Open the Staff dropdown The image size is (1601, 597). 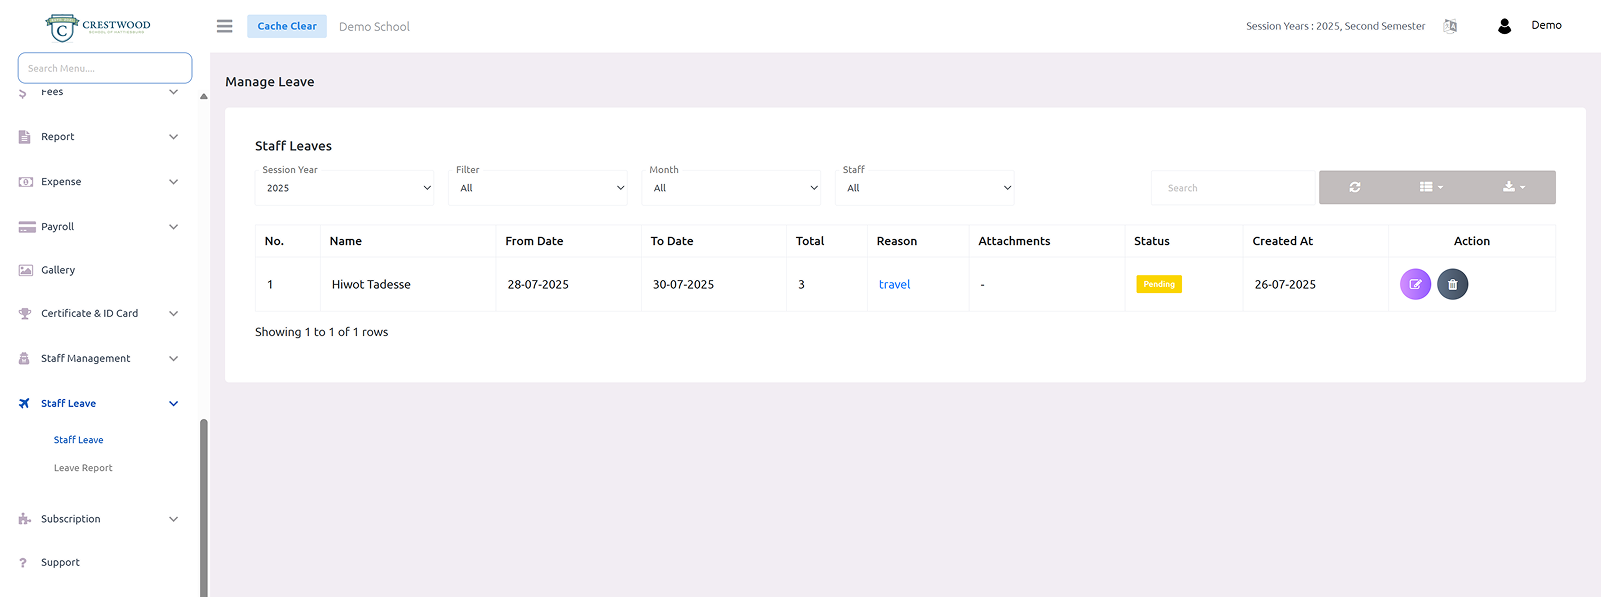pyautogui.click(x=925, y=188)
